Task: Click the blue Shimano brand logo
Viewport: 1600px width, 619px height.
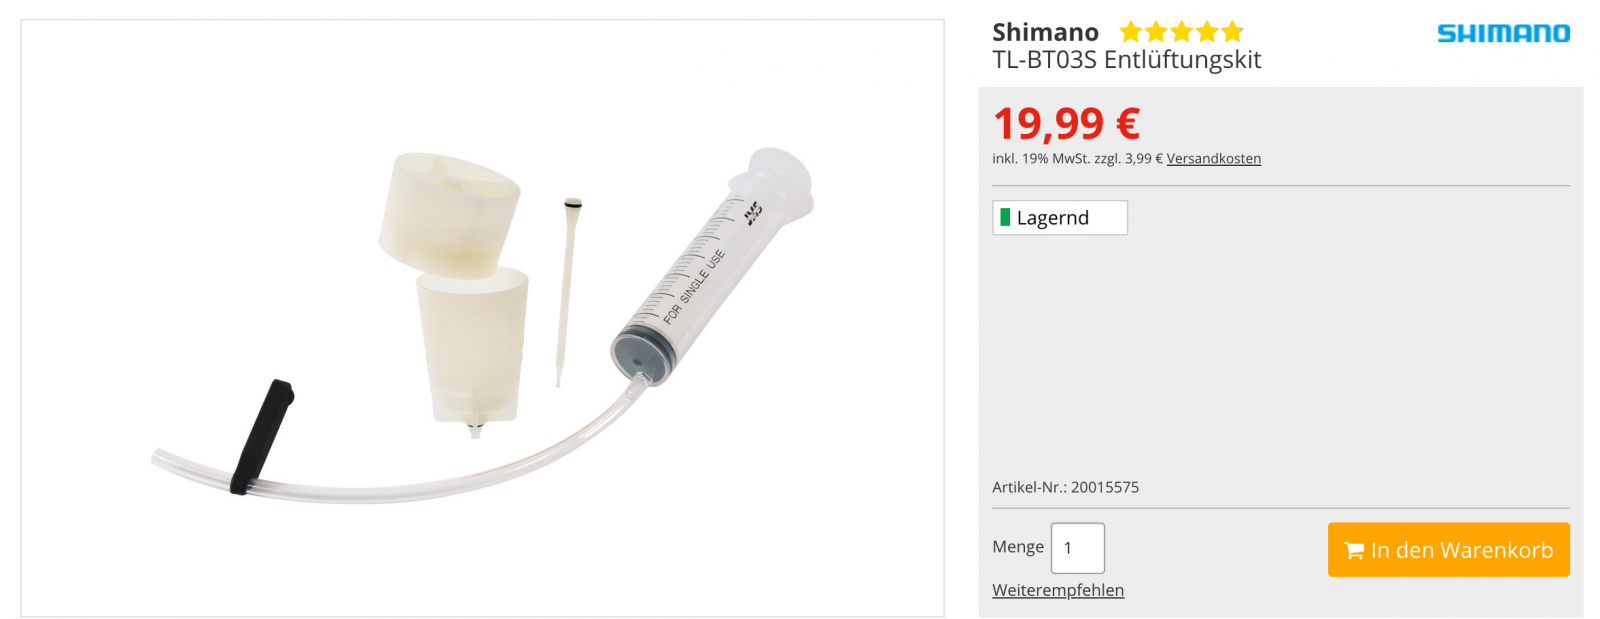Action: click(1503, 33)
